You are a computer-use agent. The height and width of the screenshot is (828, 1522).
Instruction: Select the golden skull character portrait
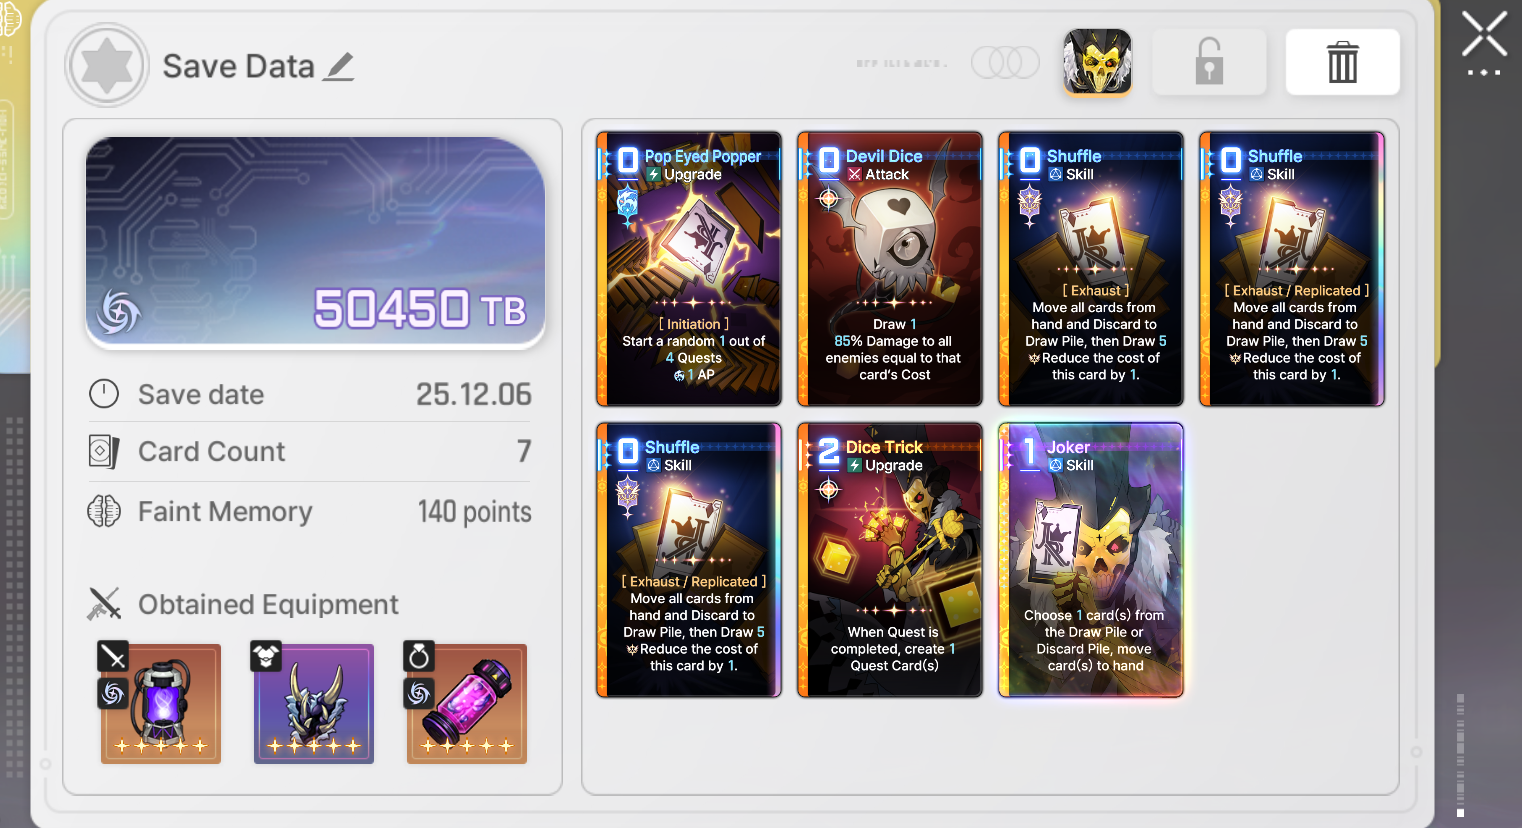pyautogui.click(x=1097, y=62)
